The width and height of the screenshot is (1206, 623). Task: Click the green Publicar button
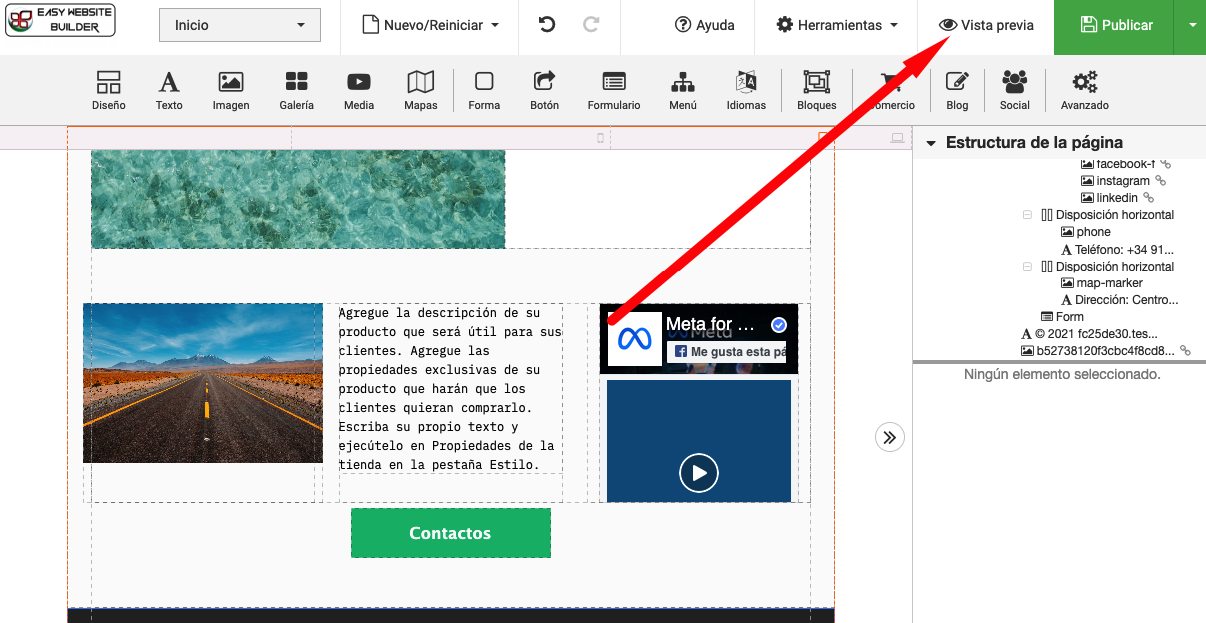[x=1113, y=26]
